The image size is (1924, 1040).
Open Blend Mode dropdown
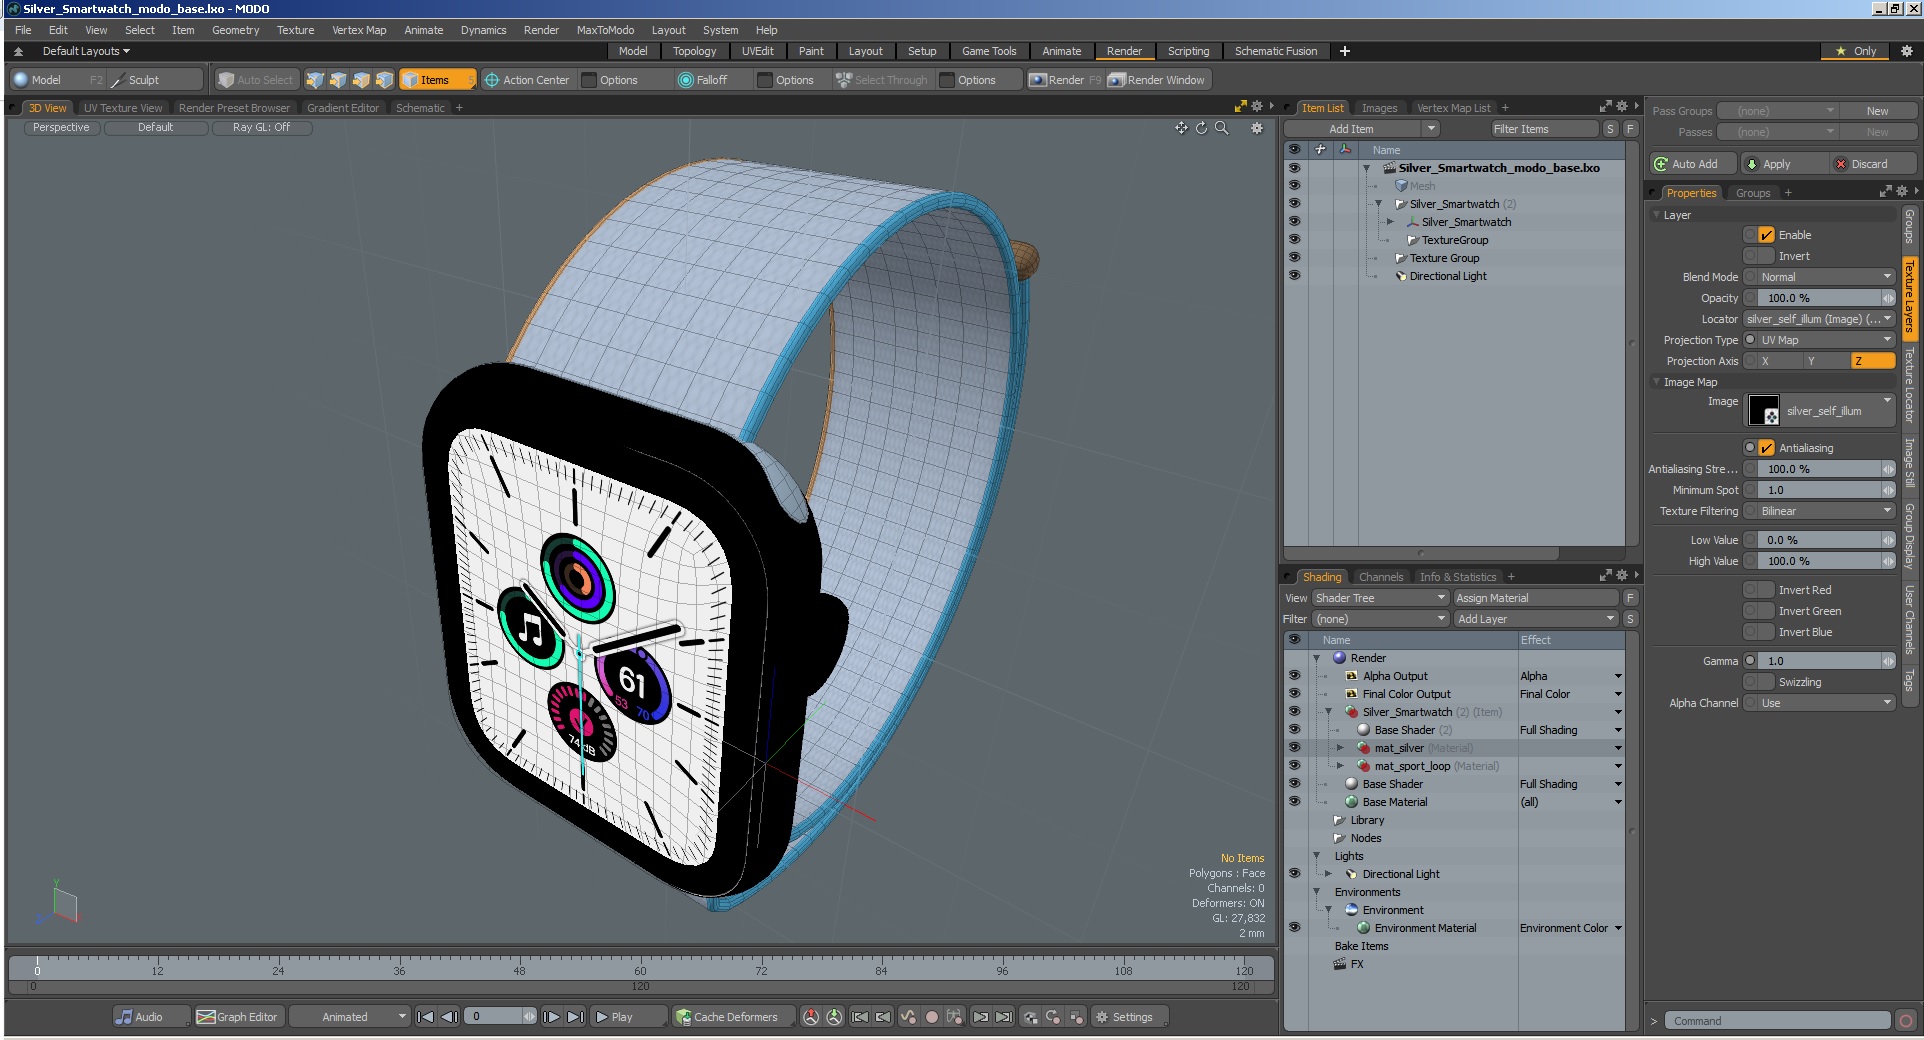1826,277
